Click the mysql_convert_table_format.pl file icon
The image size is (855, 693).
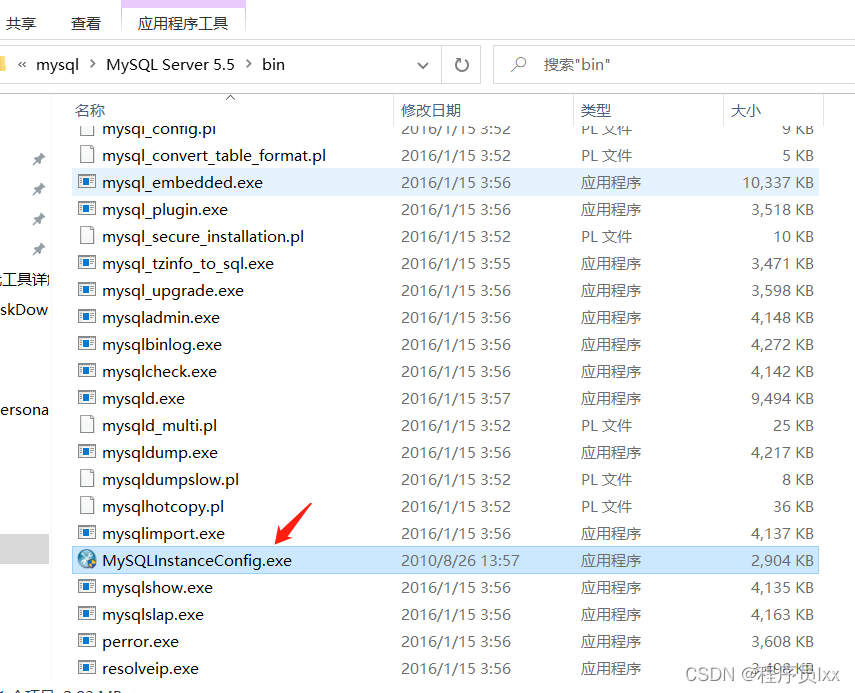87,155
